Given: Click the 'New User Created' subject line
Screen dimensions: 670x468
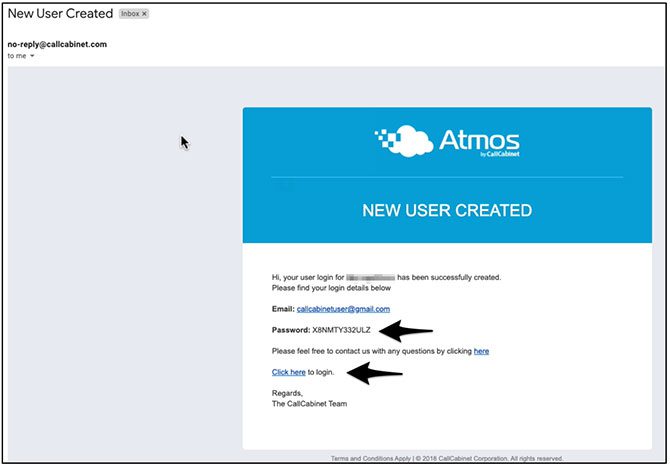Looking at the screenshot, I should [60, 14].
